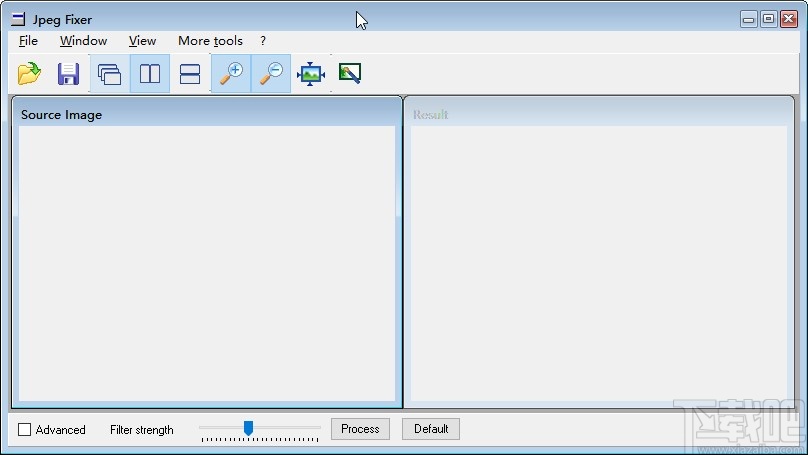Select the cascade windows layout icon
Image resolution: width=808 pixels, height=455 pixels.
[109, 74]
